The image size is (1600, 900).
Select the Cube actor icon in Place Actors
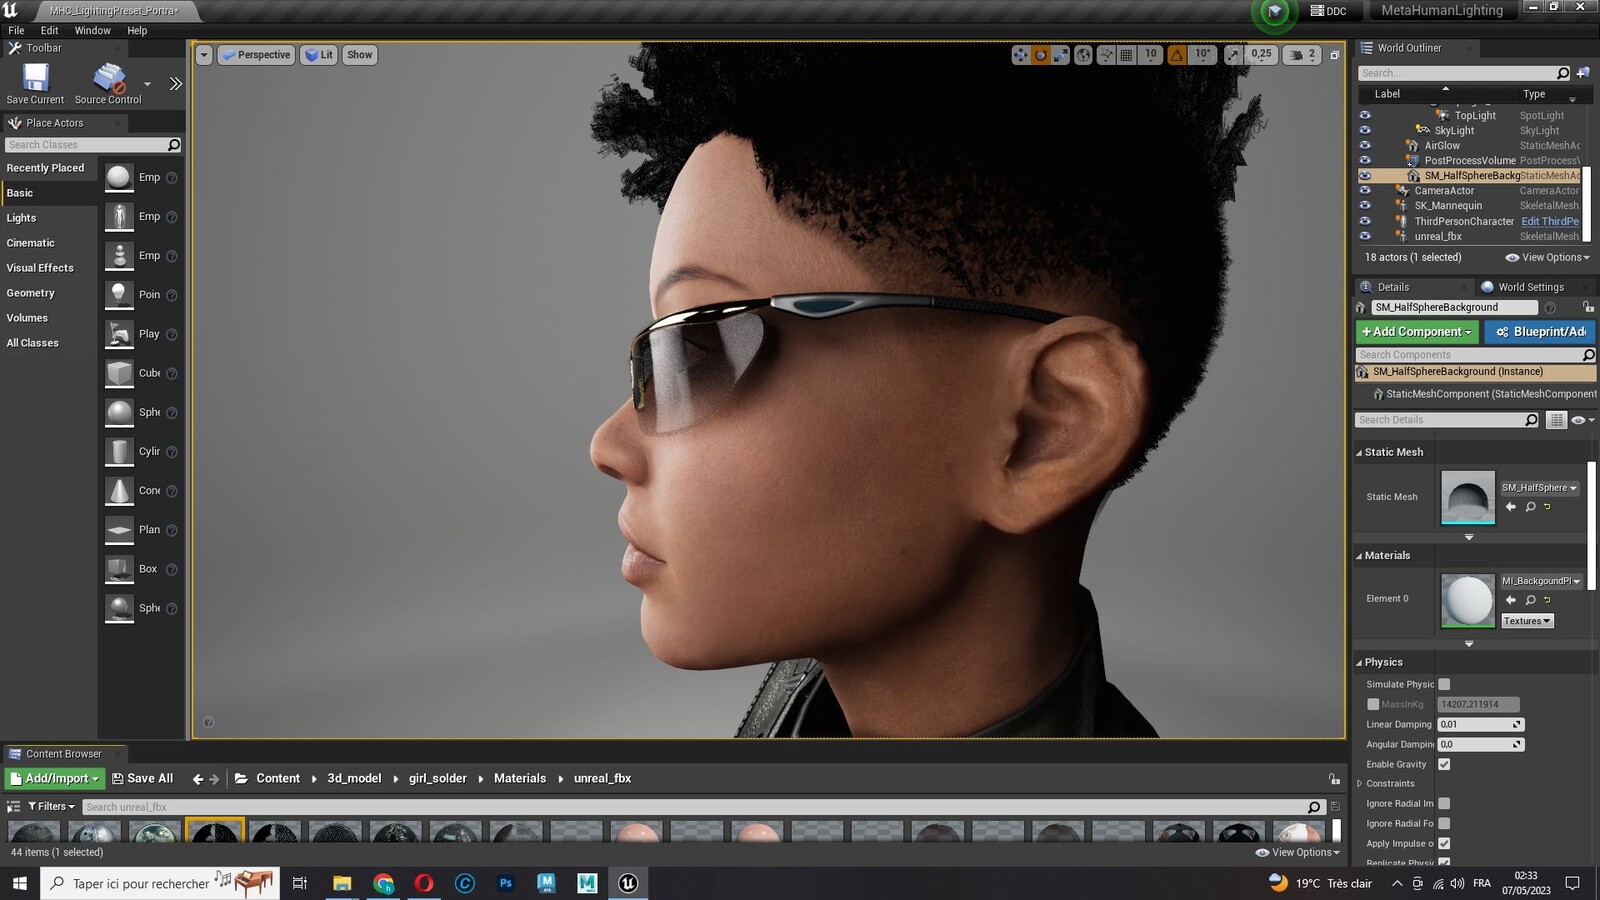coord(119,373)
